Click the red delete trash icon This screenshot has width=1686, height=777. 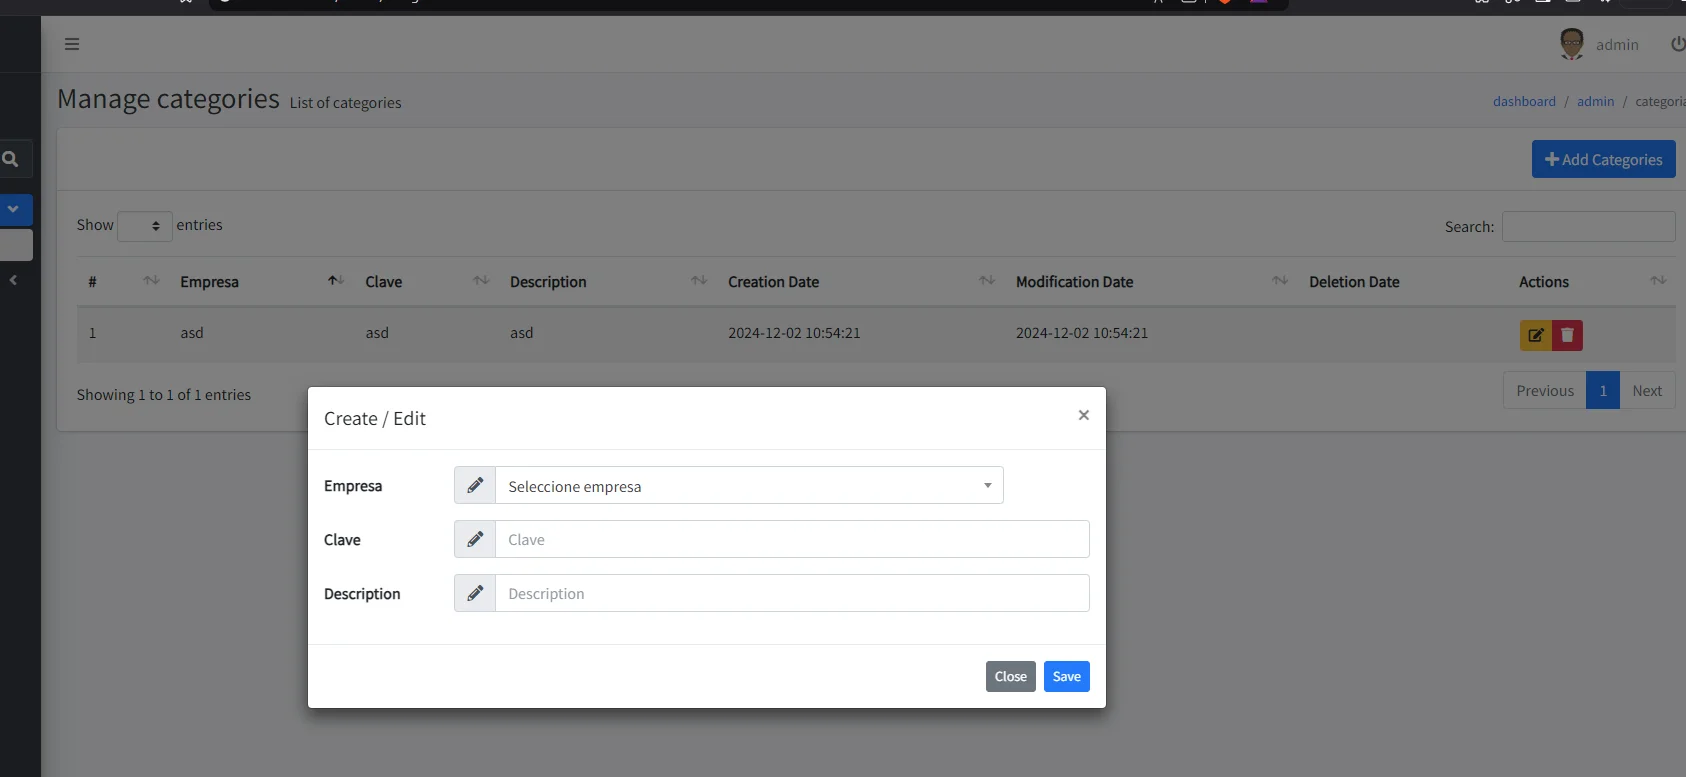click(1567, 335)
